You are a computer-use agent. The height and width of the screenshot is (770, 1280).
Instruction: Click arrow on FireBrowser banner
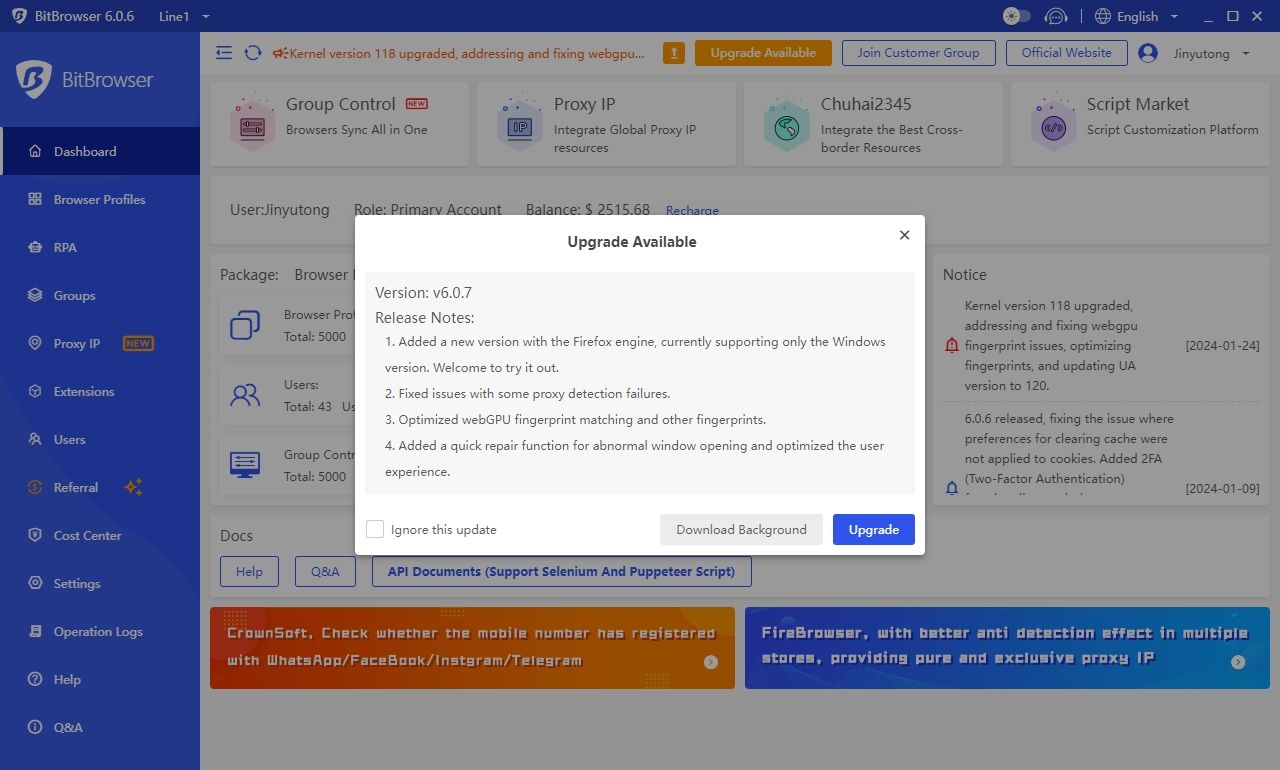tap(1238, 662)
